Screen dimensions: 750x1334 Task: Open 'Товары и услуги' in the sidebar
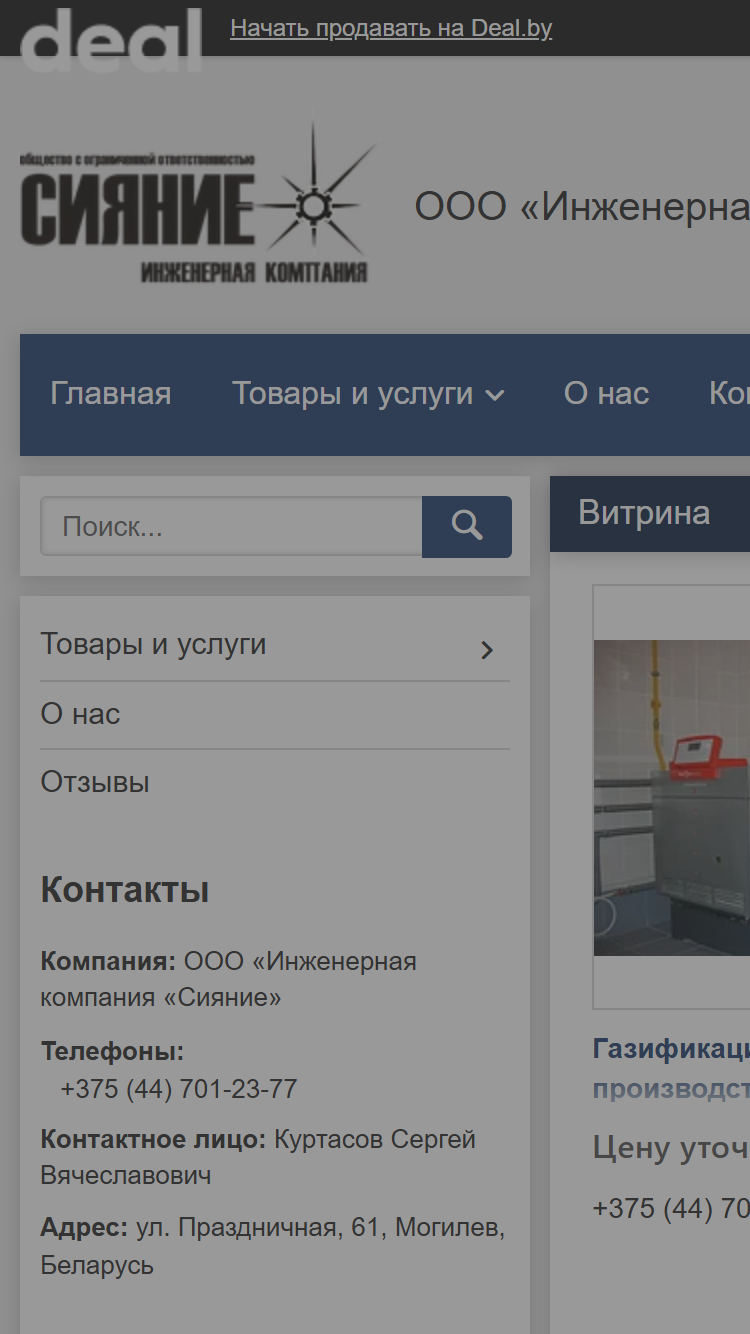coord(153,644)
